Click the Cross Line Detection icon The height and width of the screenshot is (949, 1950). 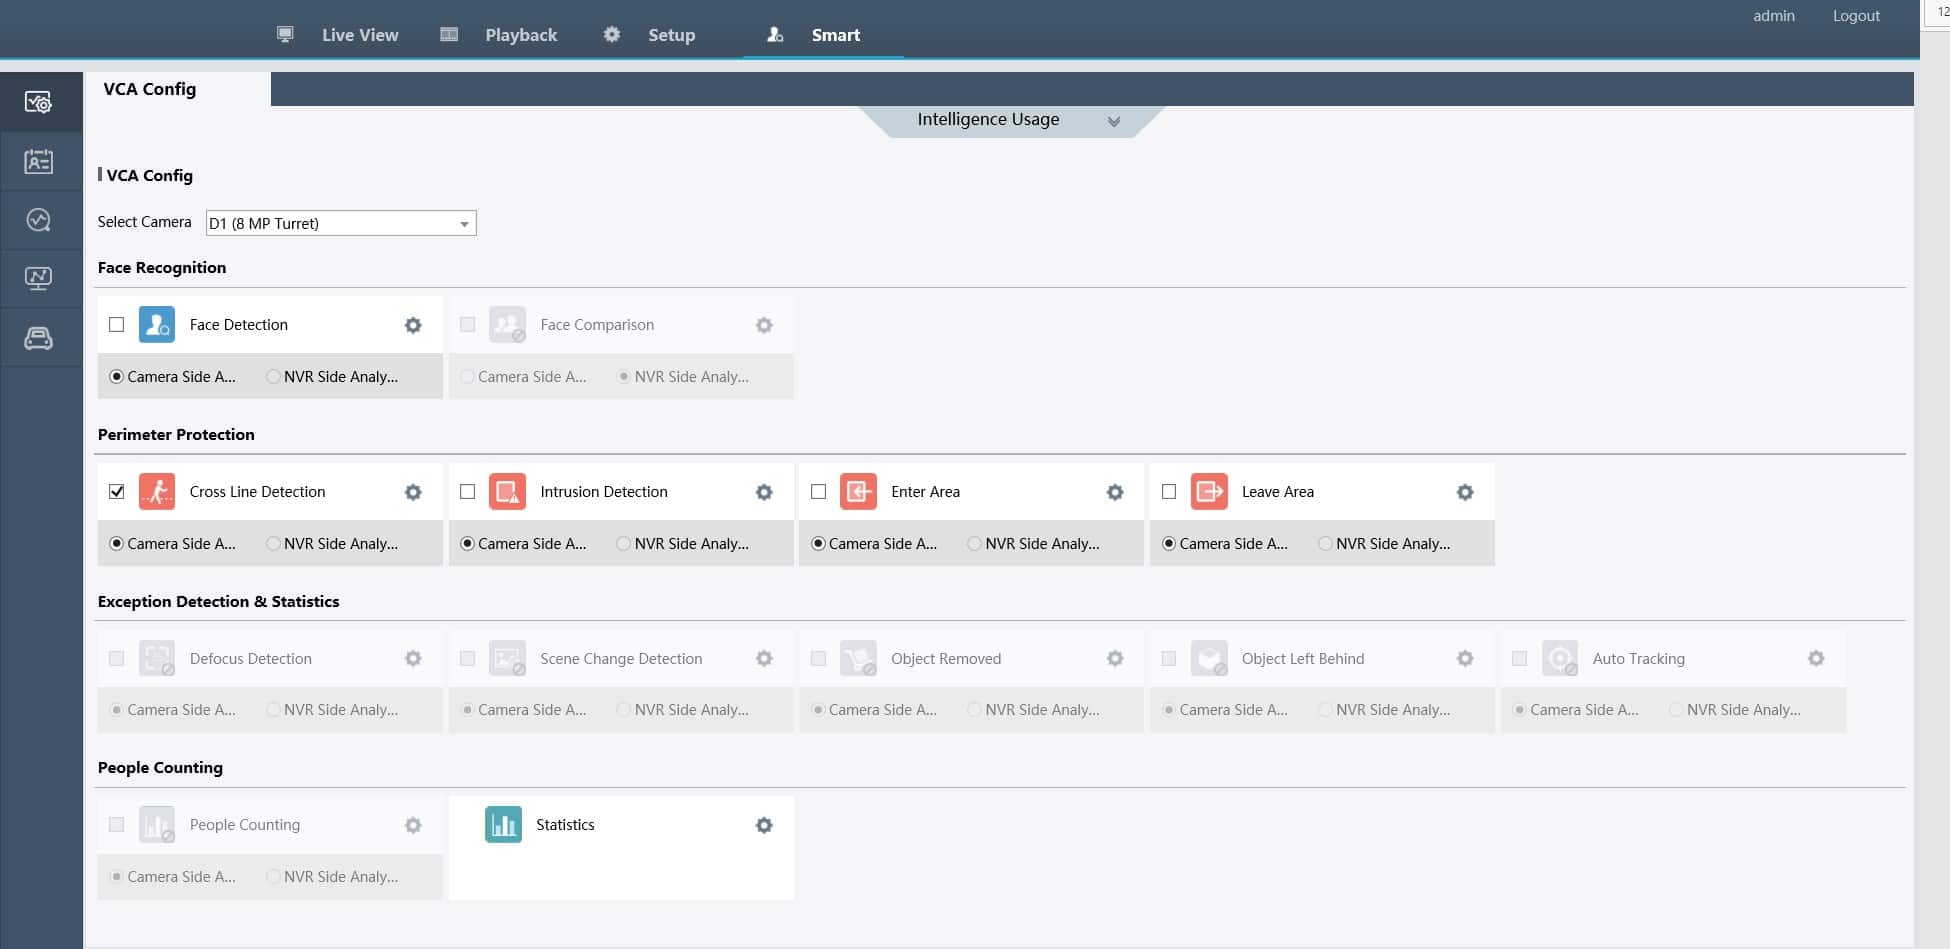[157, 491]
